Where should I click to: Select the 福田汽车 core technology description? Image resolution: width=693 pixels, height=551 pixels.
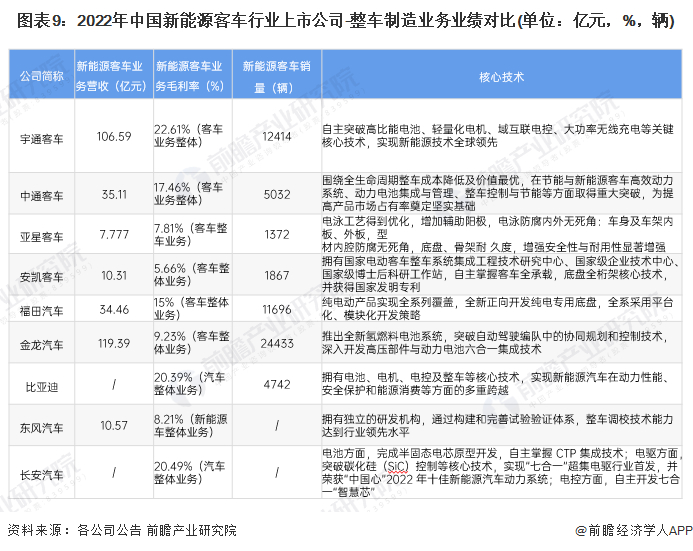(x=498, y=308)
